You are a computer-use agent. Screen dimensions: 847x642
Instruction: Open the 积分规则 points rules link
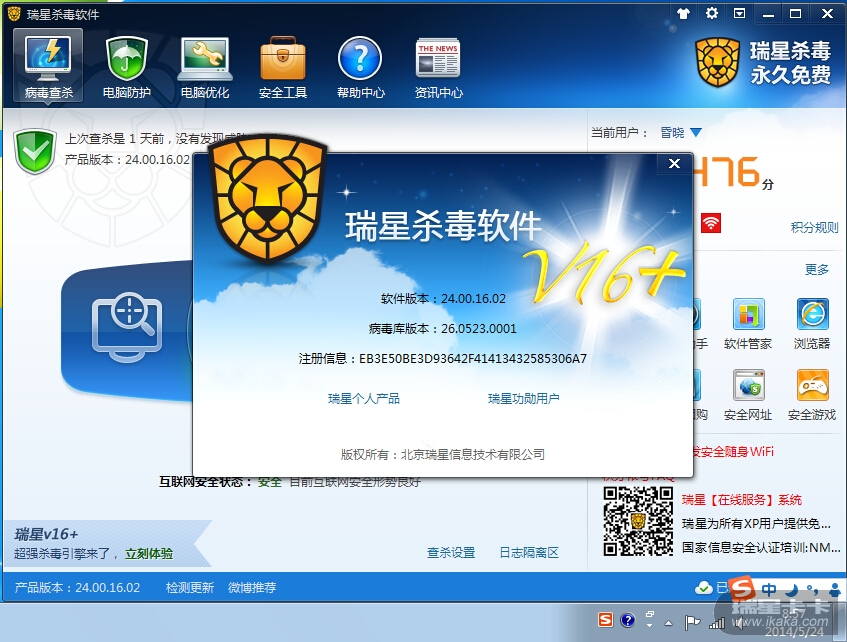point(815,228)
